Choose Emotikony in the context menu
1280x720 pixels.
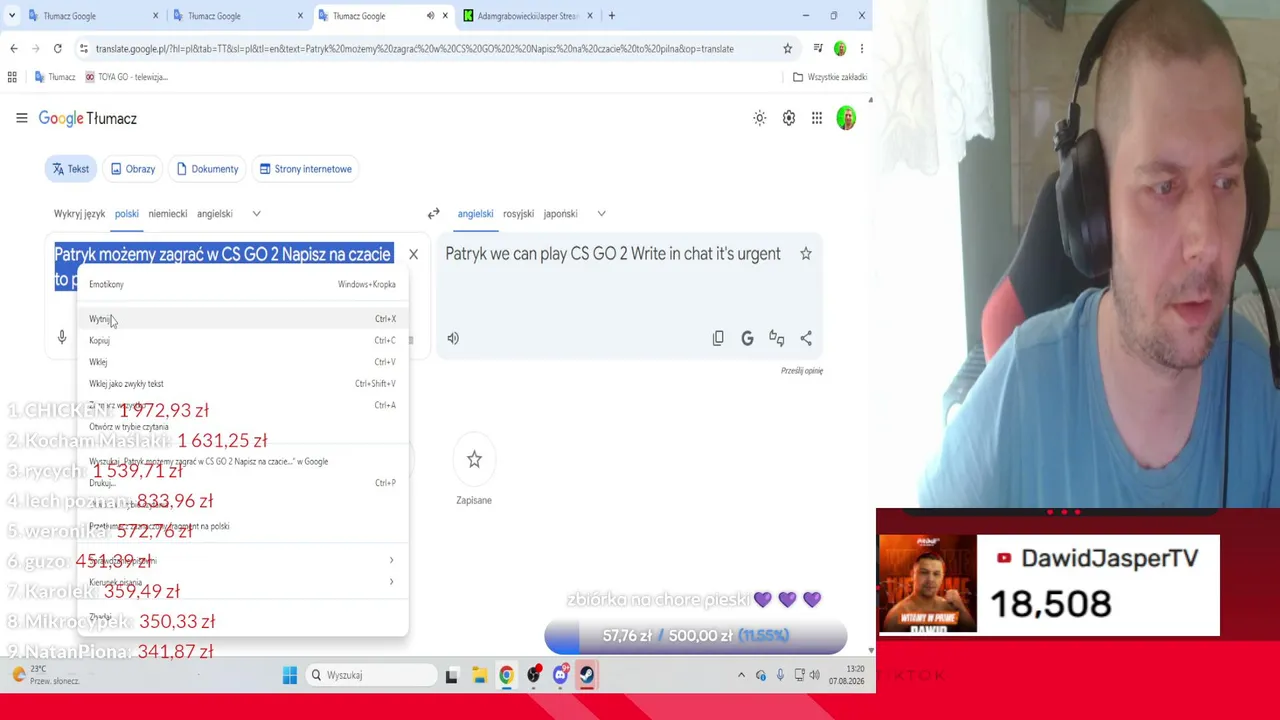click(243, 284)
